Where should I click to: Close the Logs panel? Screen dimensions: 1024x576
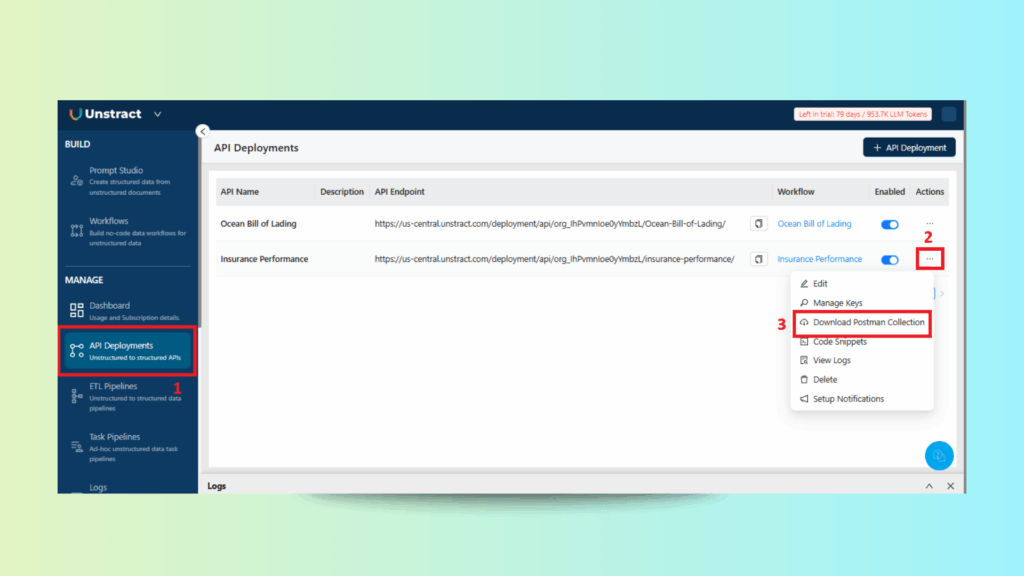(x=950, y=486)
